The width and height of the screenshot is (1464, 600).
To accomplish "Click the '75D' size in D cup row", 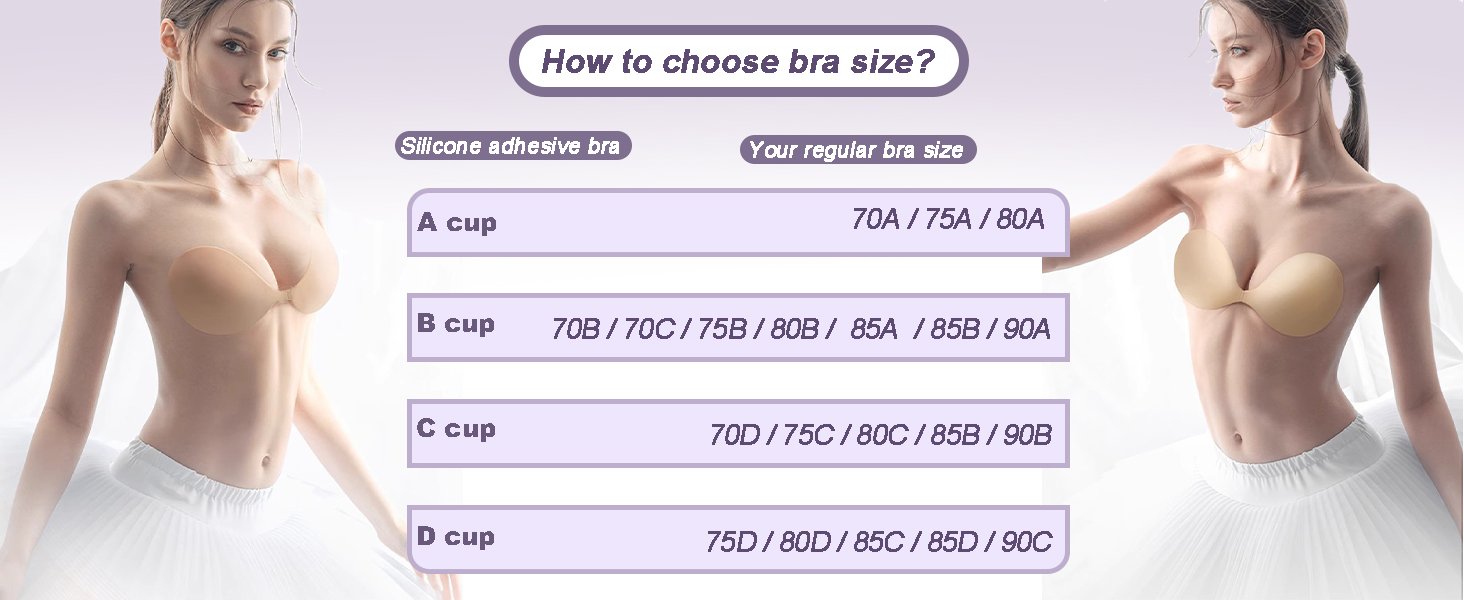I will (730, 542).
